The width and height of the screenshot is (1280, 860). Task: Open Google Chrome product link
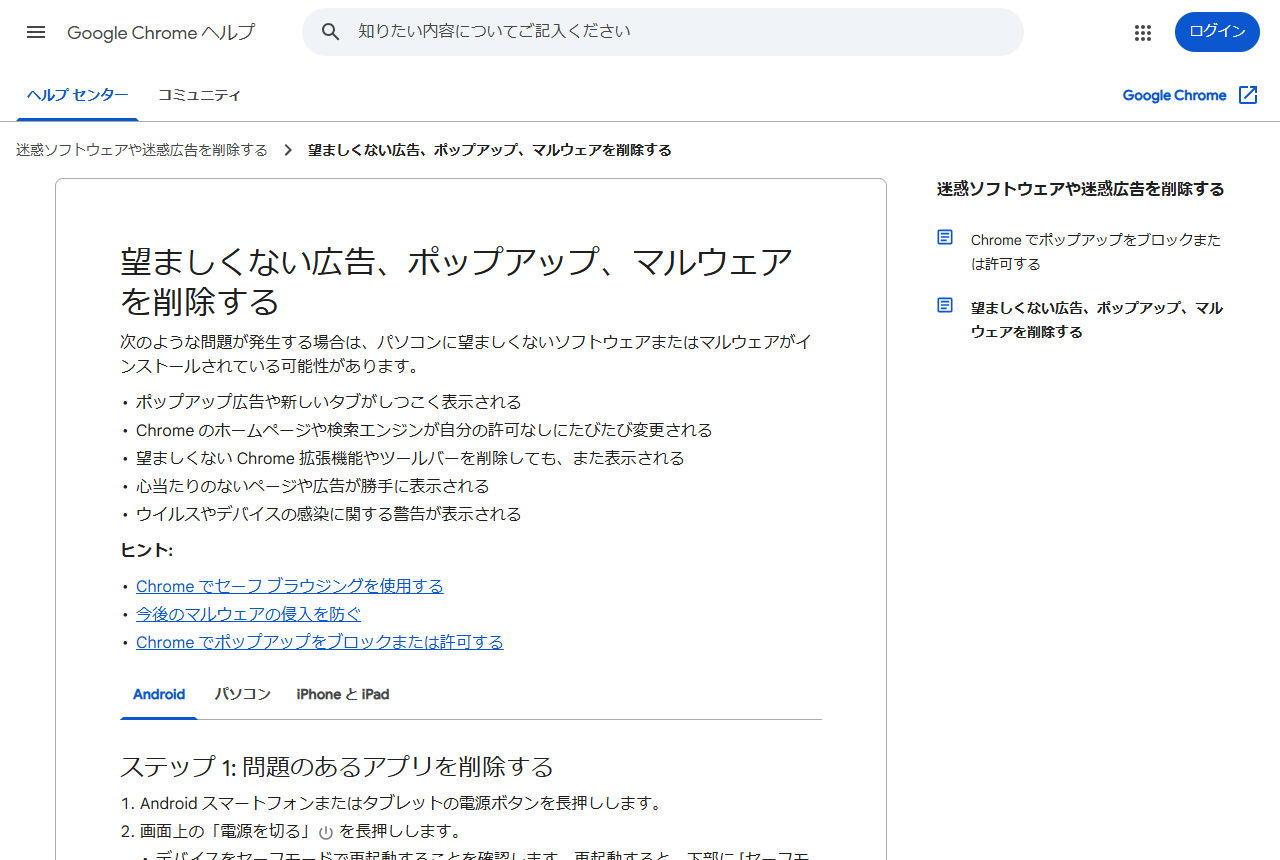pos(1174,95)
